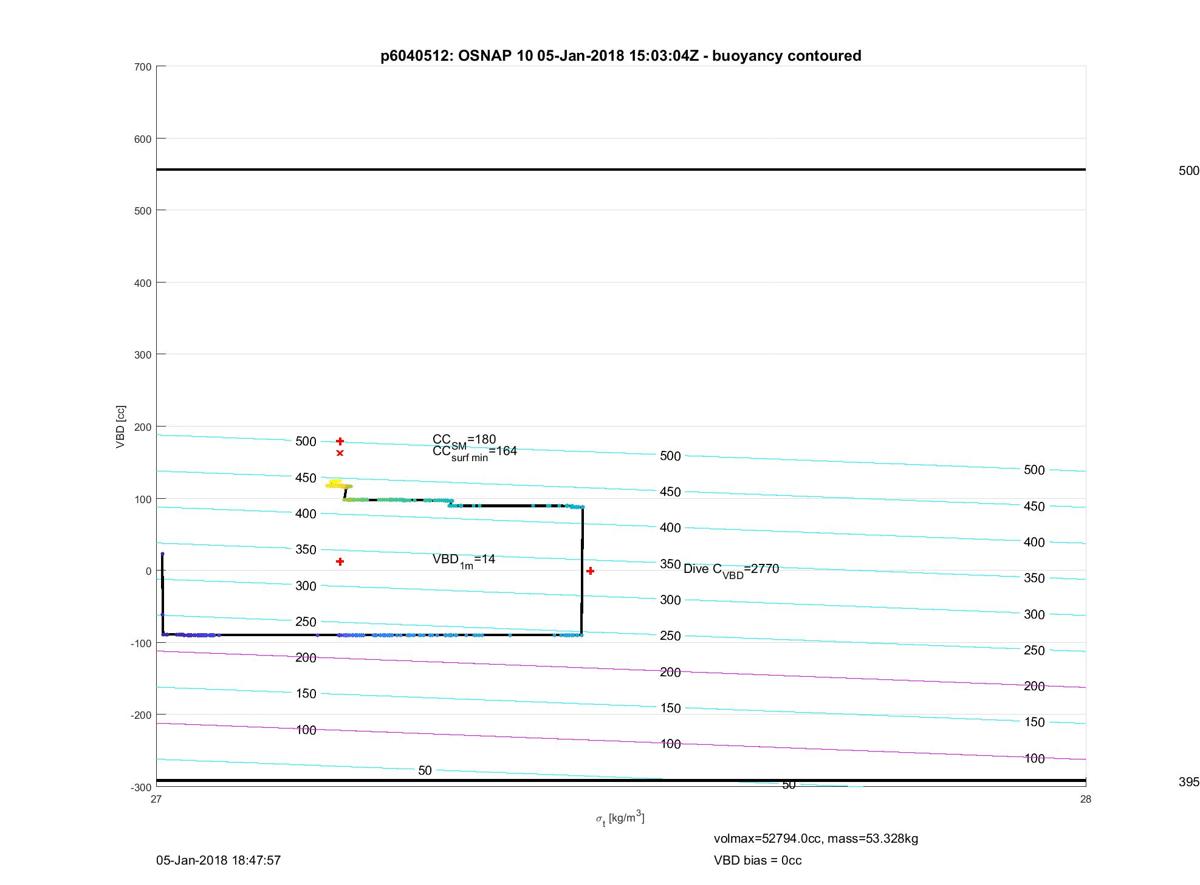Click the x-axis tick label "27"
The image size is (1200, 885).
(156, 799)
